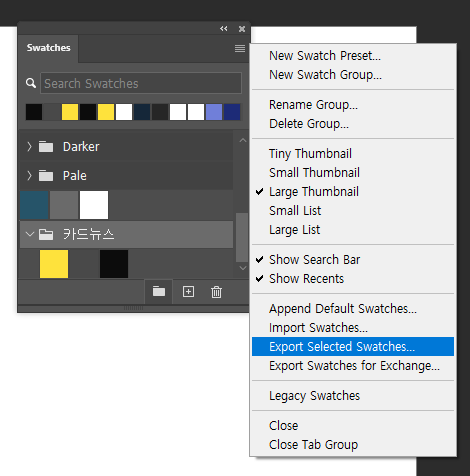Pick the medium gray swatch under Pale
Screen dimensions: 470x476
(x=64, y=205)
